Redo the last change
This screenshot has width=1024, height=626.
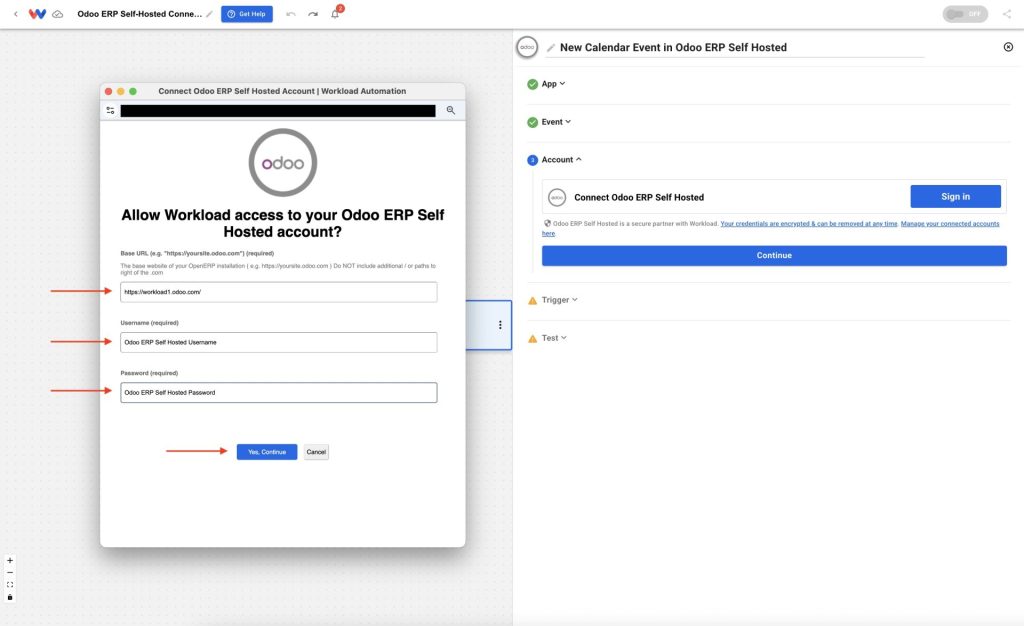coord(313,14)
